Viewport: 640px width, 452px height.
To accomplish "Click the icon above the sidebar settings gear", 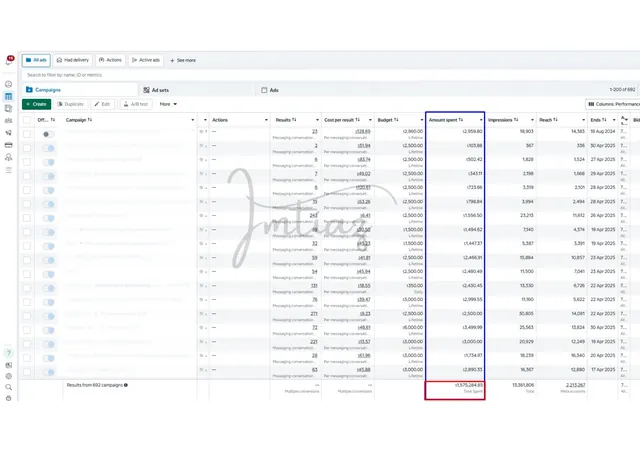I will [x=9, y=365].
